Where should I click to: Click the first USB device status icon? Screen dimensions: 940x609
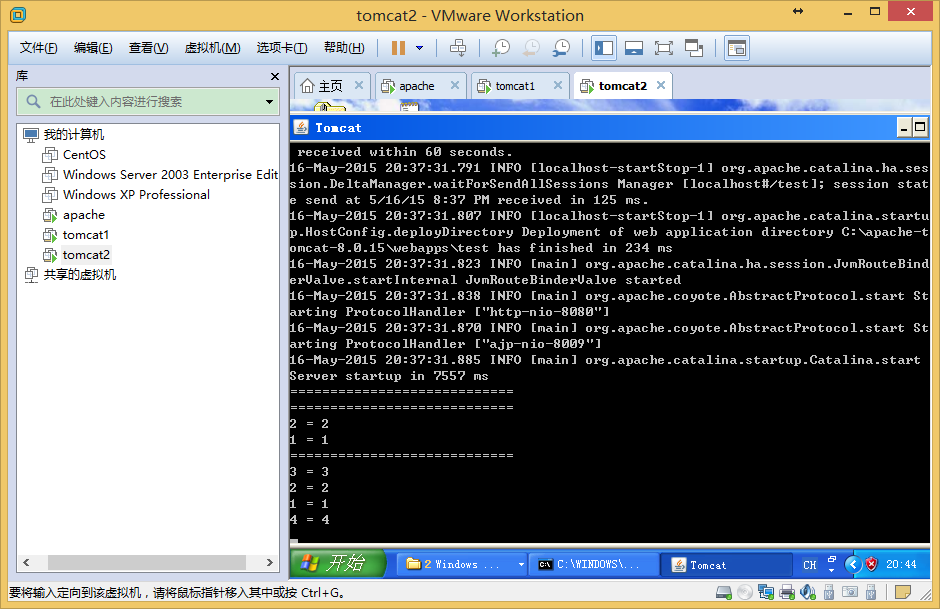pyautogui.click(x=828, y=593)
